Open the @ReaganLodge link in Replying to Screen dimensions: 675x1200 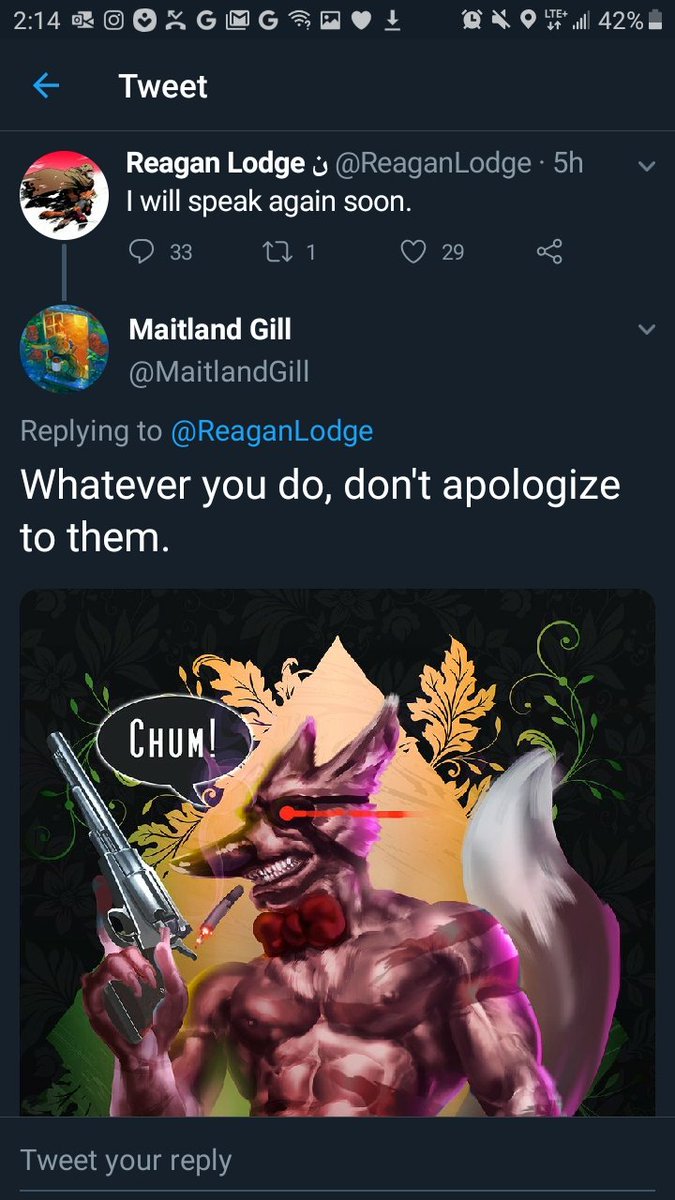tap(272, 431)
